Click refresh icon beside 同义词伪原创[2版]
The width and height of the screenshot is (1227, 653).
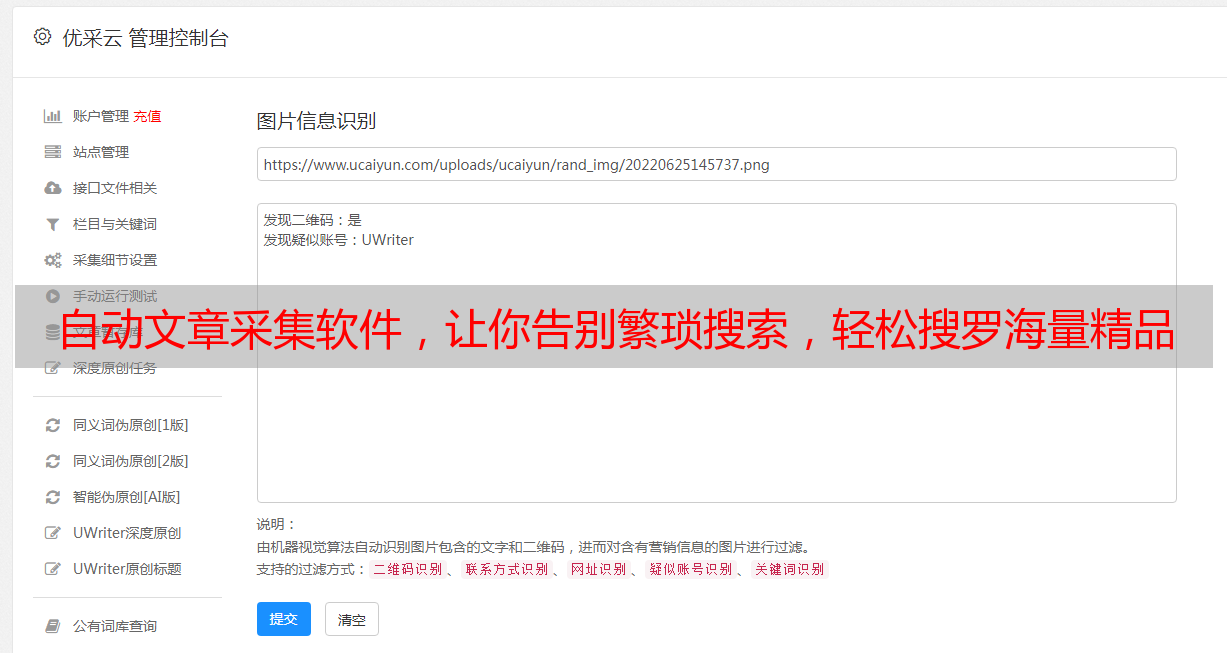point(53,461)
